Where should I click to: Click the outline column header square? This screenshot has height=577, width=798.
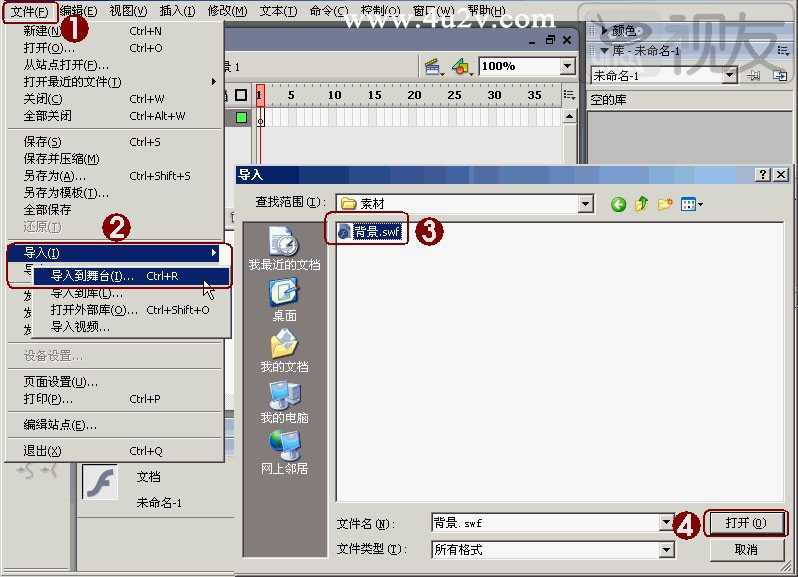pyautogui.click(x=241, y=95)
